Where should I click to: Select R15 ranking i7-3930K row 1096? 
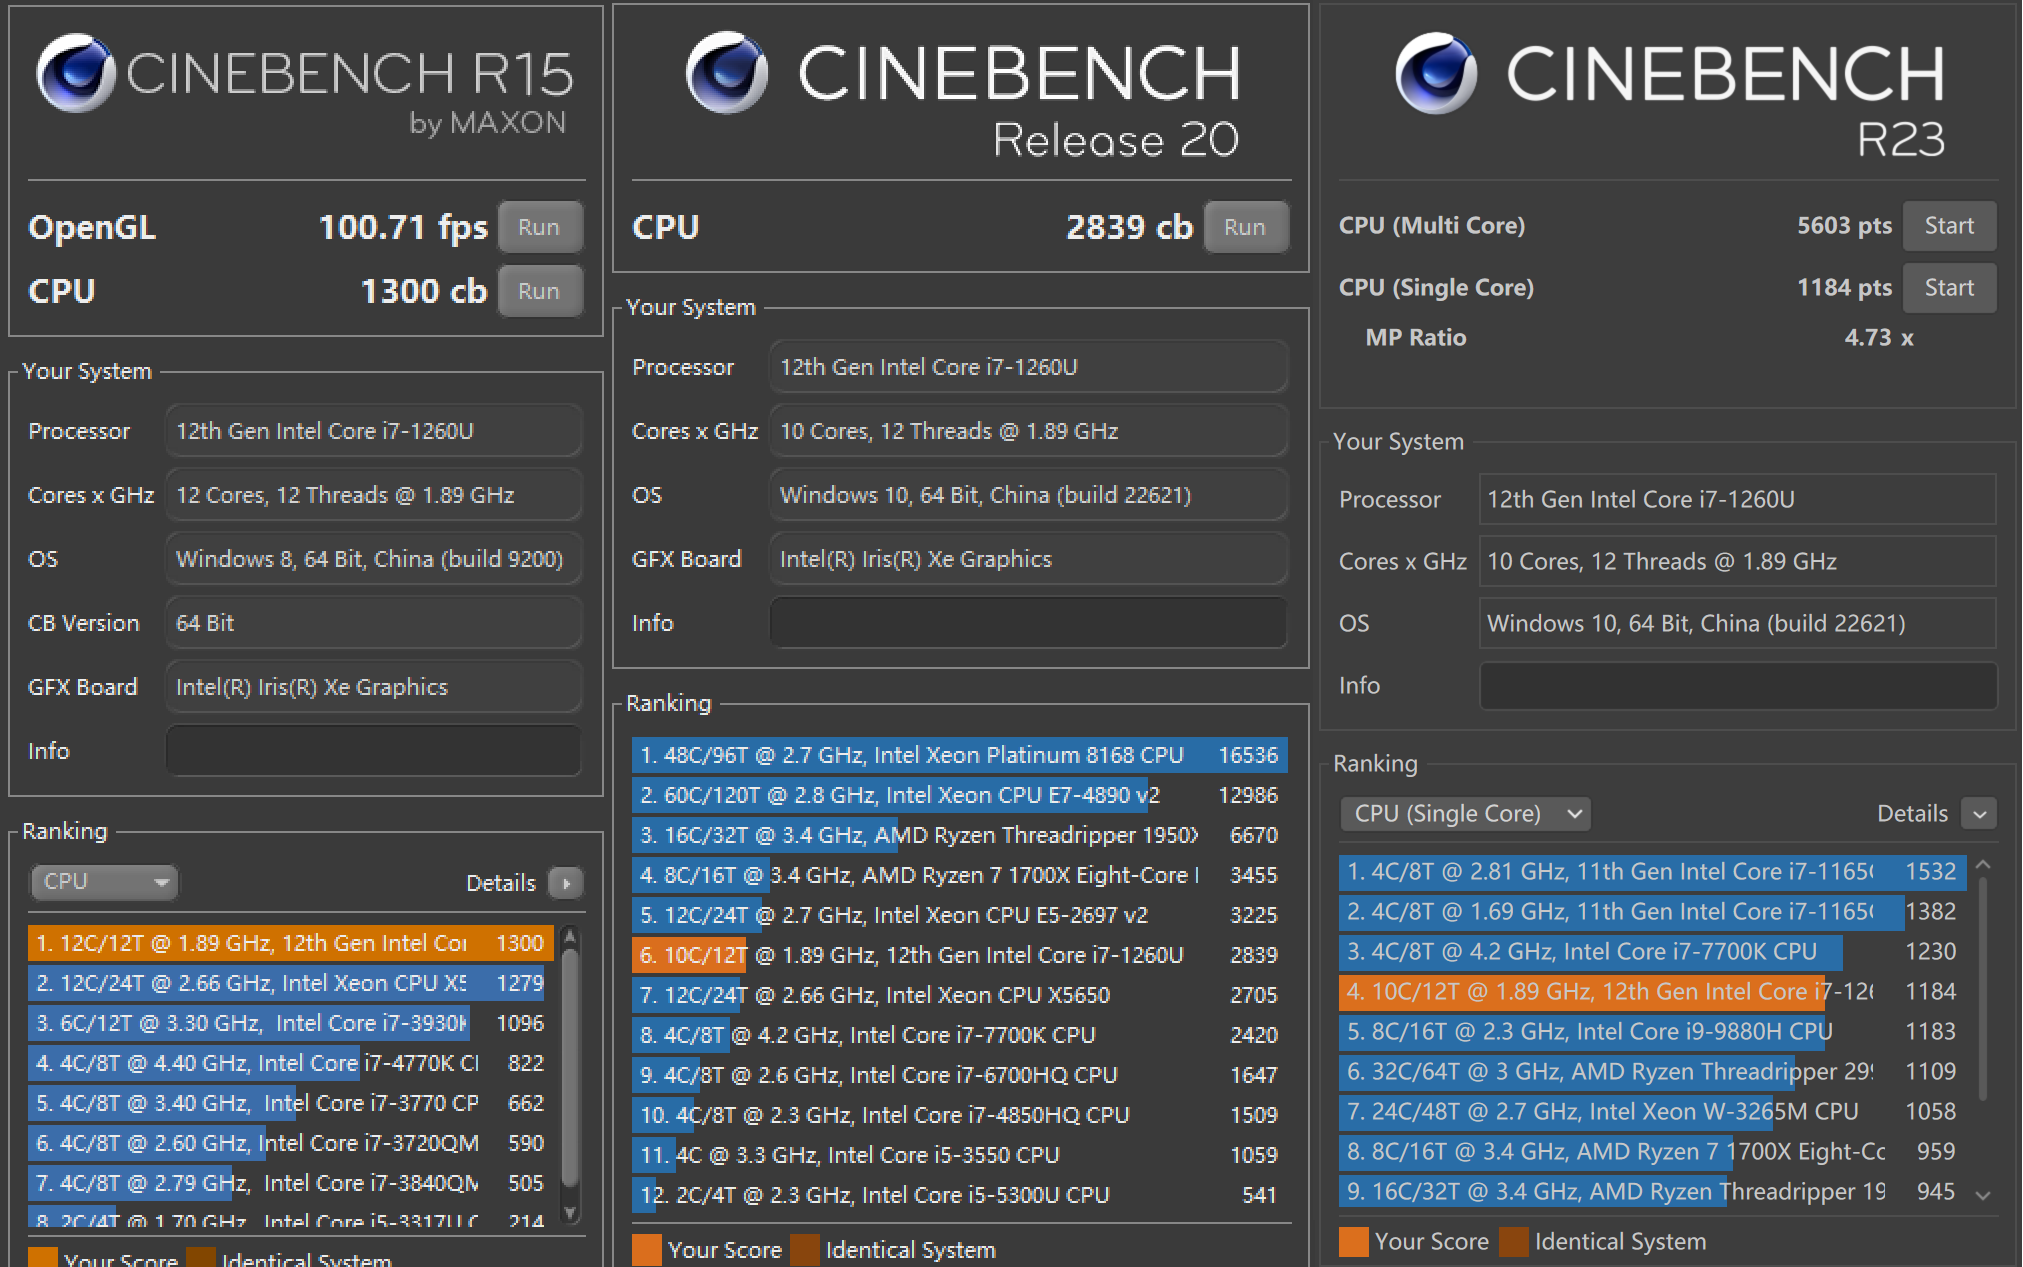click(x=290, y=1023)
